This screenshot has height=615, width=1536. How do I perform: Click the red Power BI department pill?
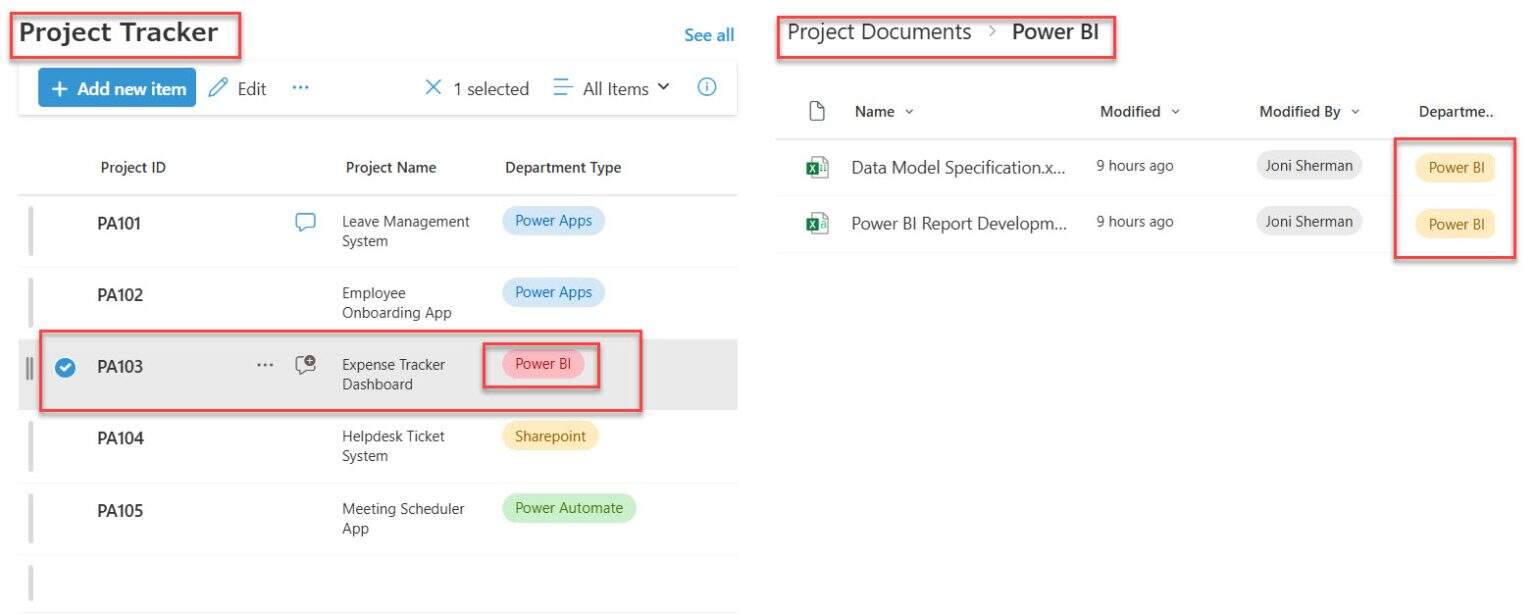click(541, 365)
